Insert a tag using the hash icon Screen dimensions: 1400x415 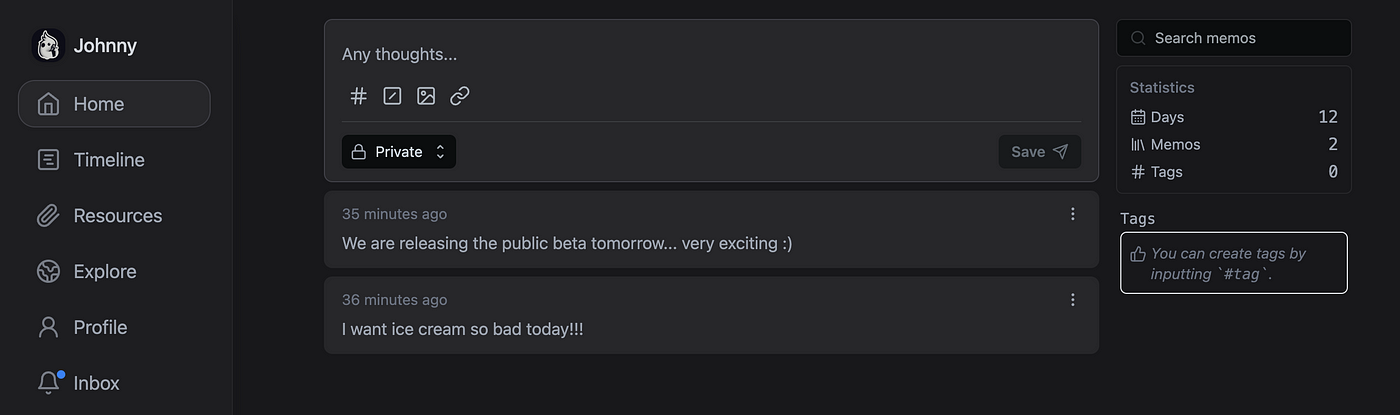pyautogui.click(x=359, y=96)
